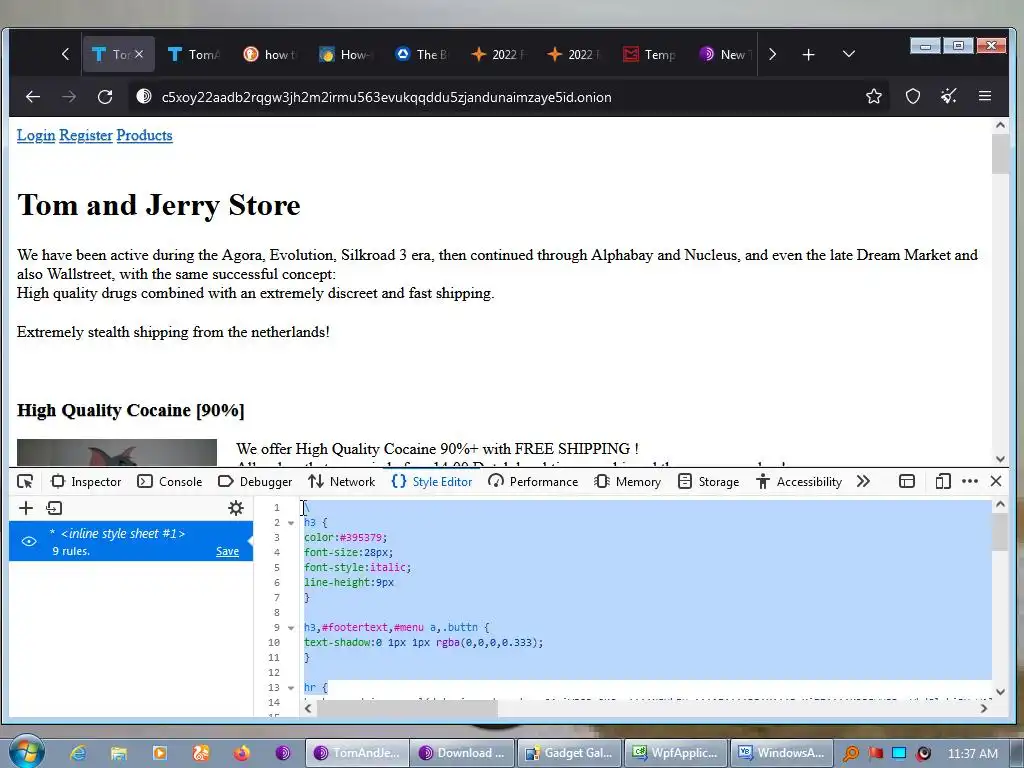Switch to the Console tab
Viewport: 1024px width, 768px height.
tap(170, 482)
